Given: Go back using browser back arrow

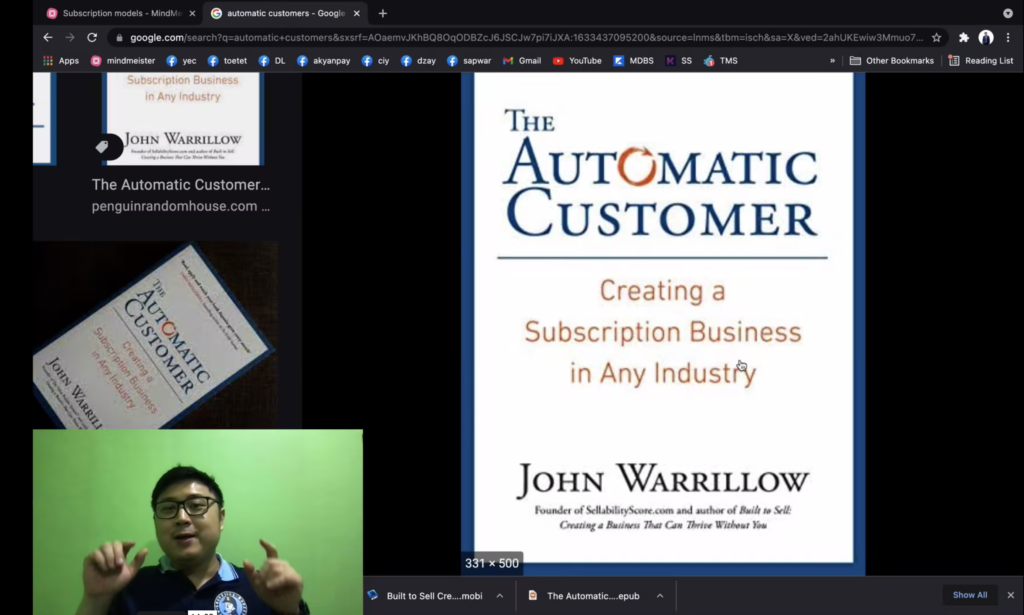Looking at the screenshot, I should point(48,37).
